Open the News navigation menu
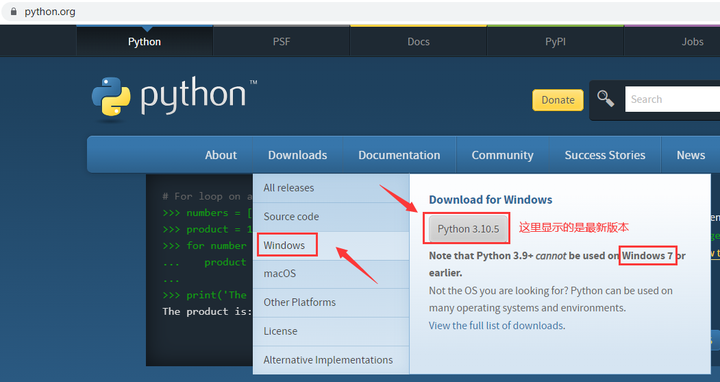 coord(691,155)
